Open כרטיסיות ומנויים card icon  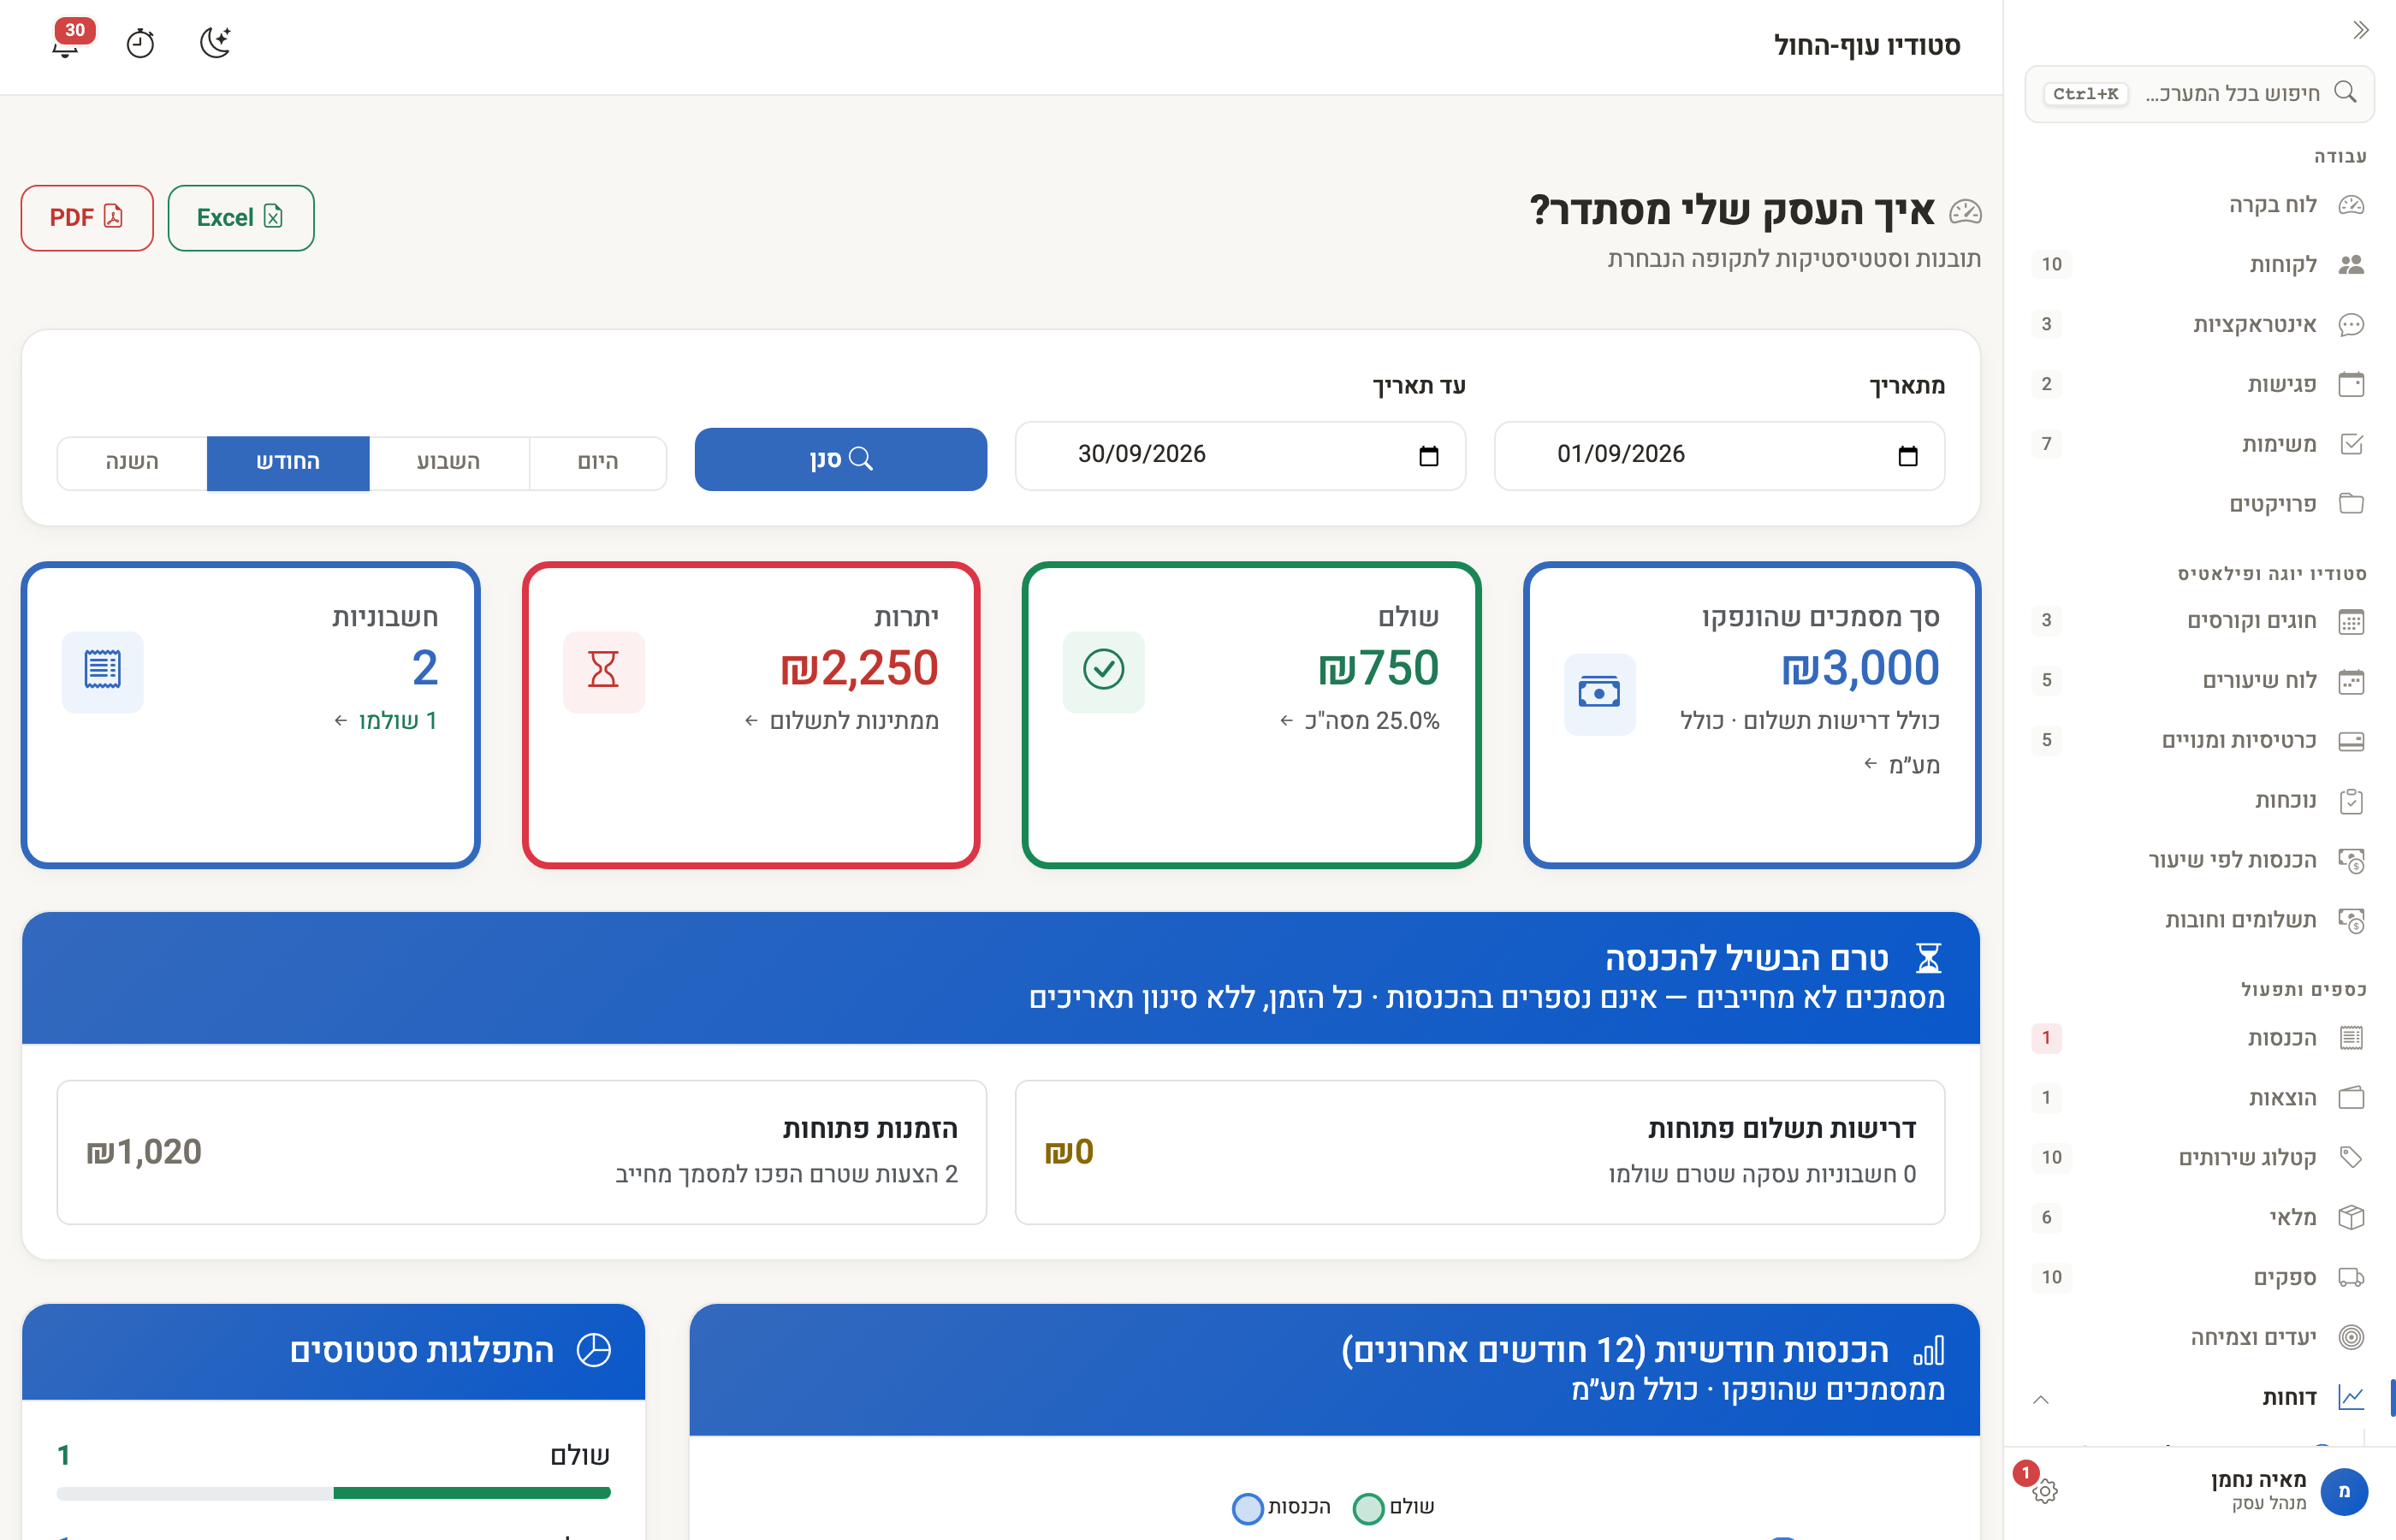coord(2351,741)
